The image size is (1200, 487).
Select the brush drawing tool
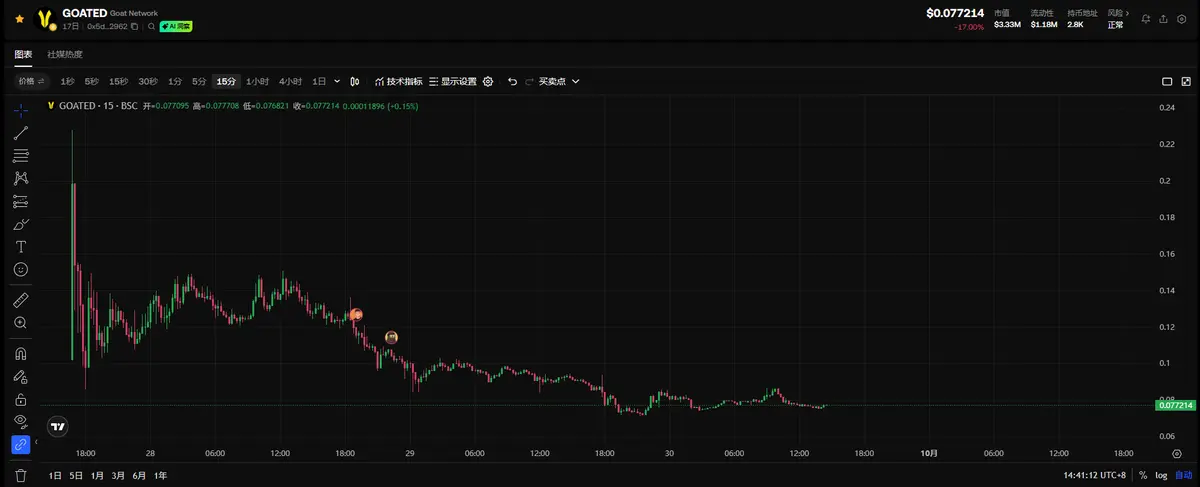coord(21,224)
